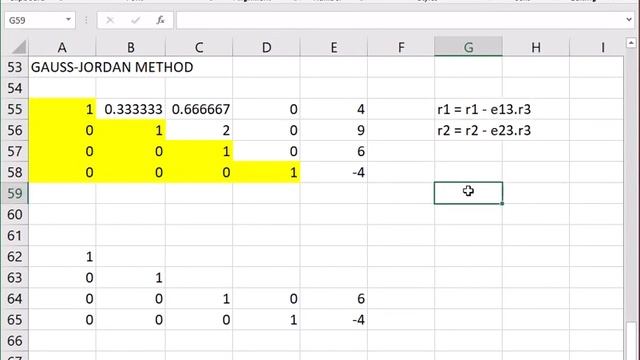Click yellow cell A55 showing 1

tap(62, 109)
